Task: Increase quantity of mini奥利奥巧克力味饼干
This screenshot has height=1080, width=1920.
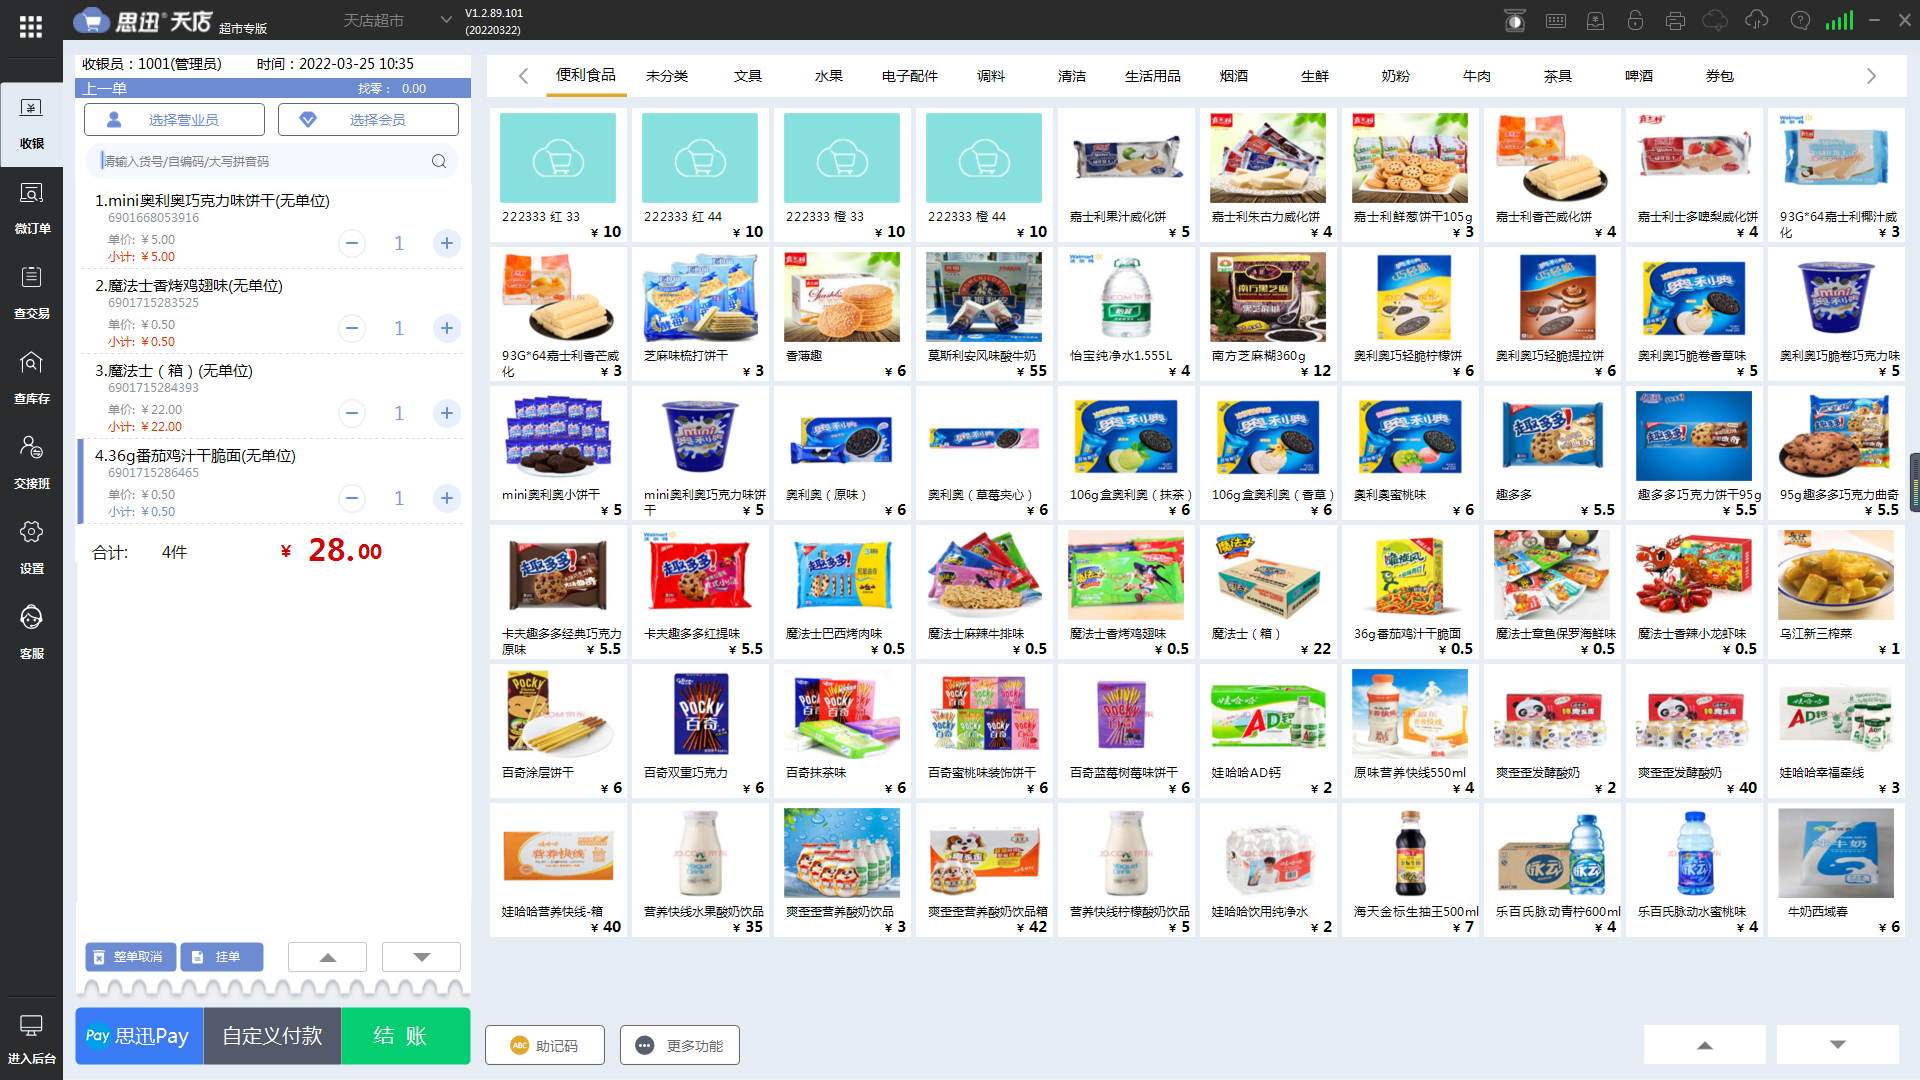Action: point(447,243)
